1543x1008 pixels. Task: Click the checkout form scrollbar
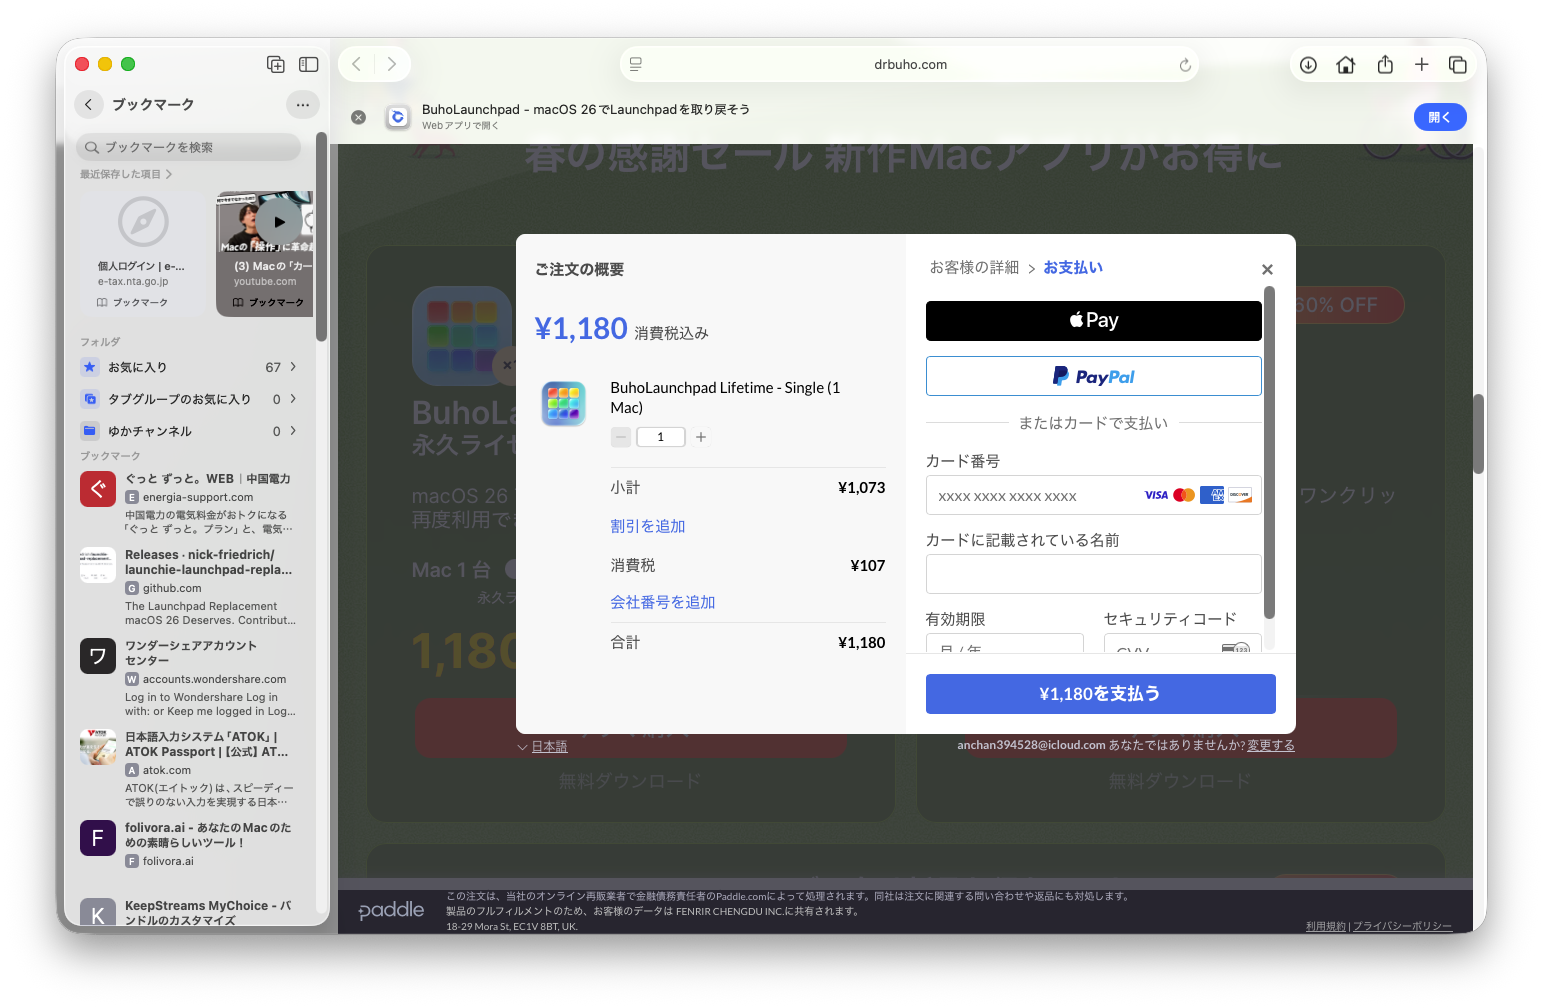click(1269, 452)
